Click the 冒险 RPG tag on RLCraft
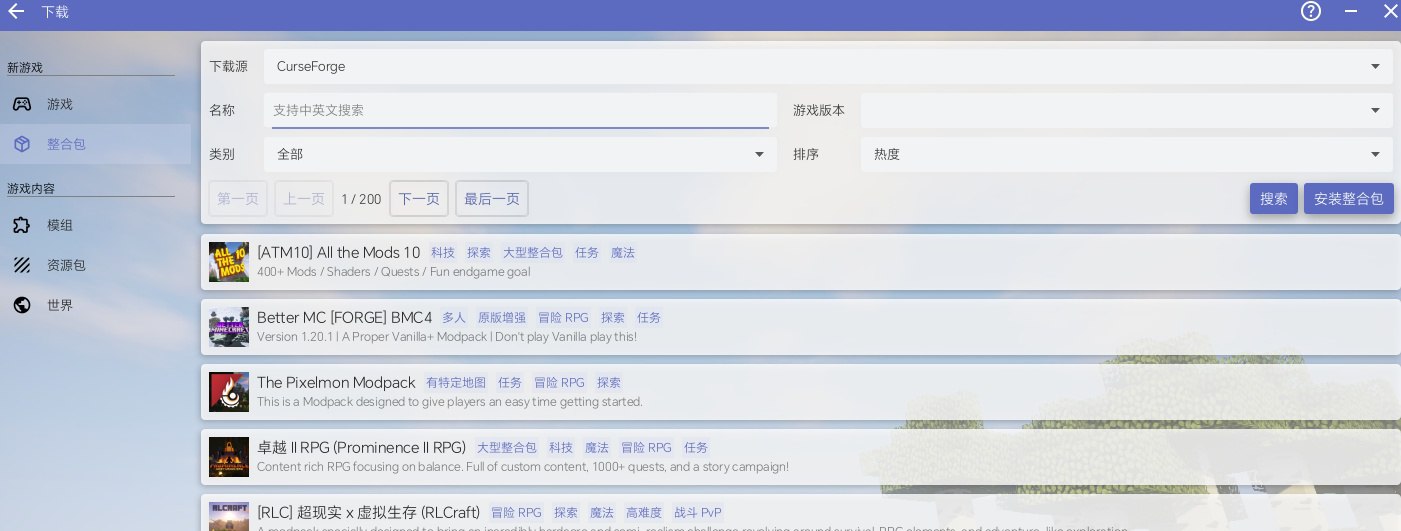Viewport: 1401px width, 531px height. pos(515,513)
